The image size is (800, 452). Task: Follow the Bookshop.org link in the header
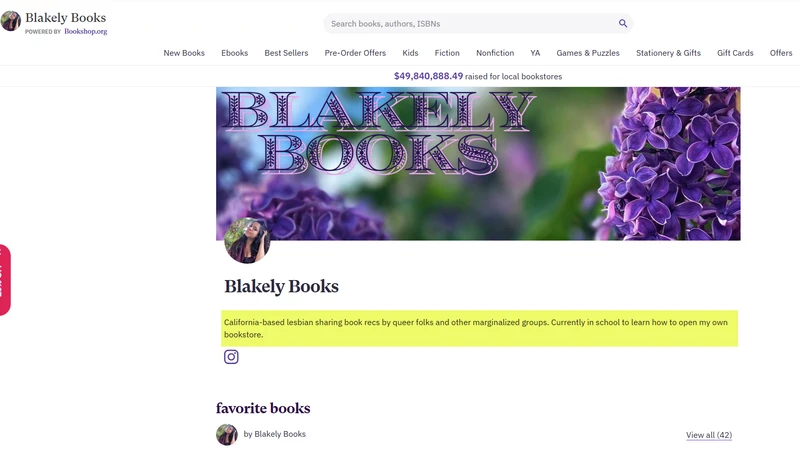(86, 32)
